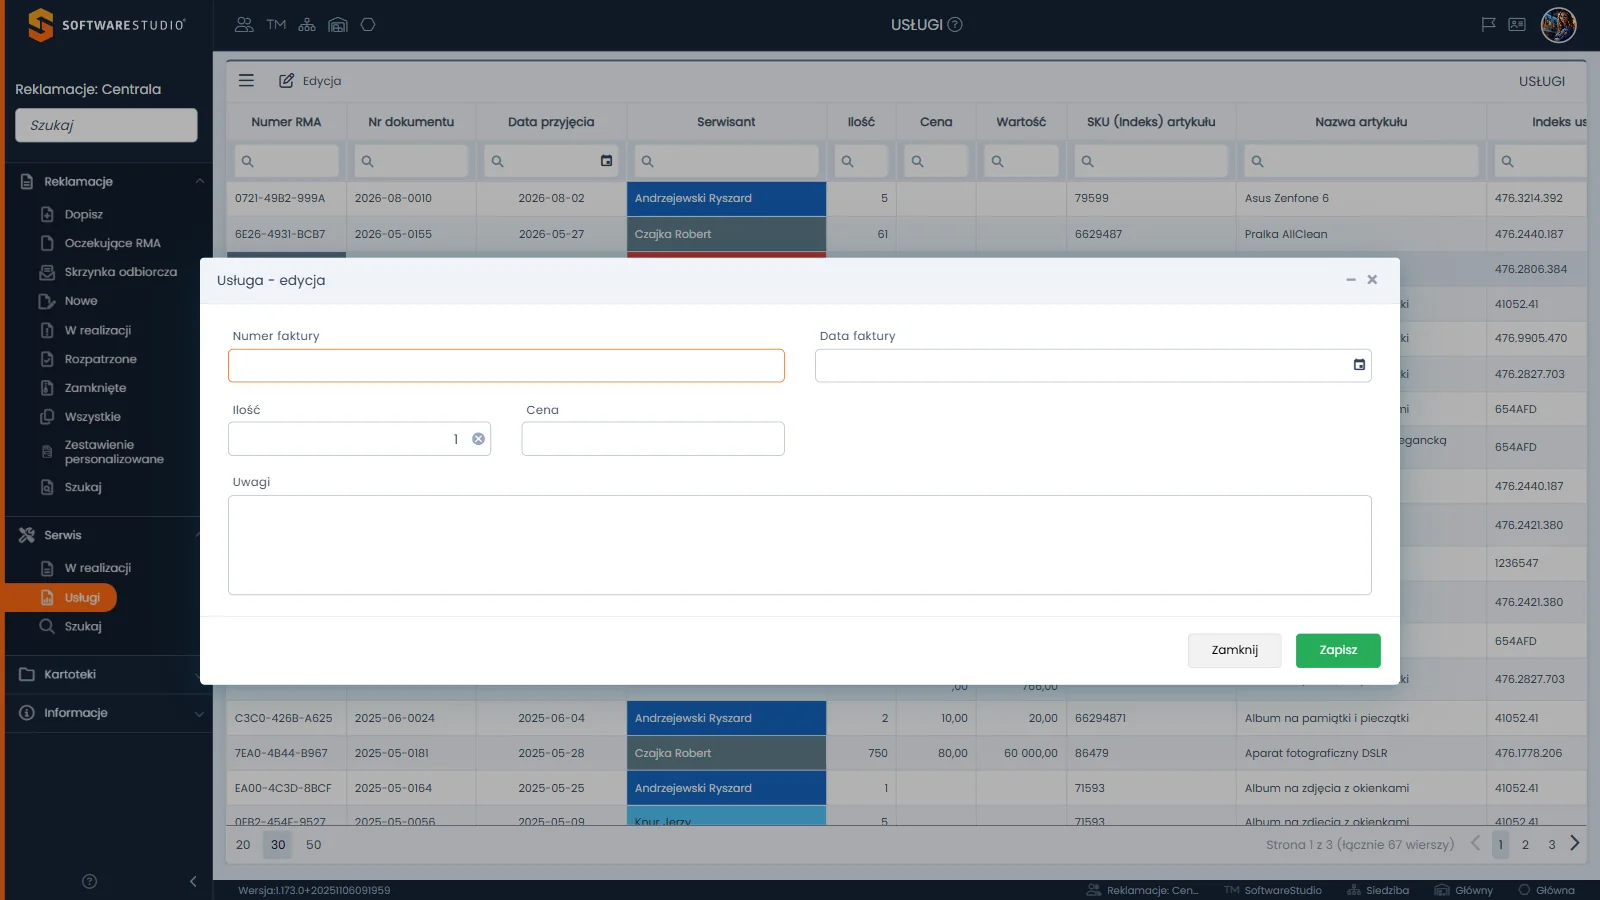Select the Asus Zenfone 6 cell
1600x900 pixels.
pos(1361,198)
